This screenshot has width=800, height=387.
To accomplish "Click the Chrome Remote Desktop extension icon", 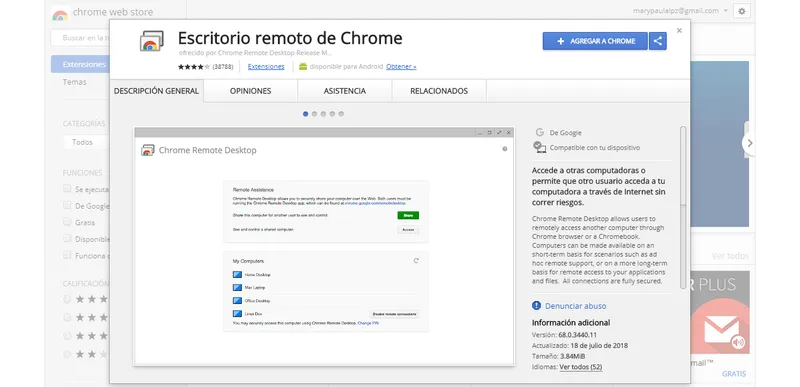I will [152, 41].
